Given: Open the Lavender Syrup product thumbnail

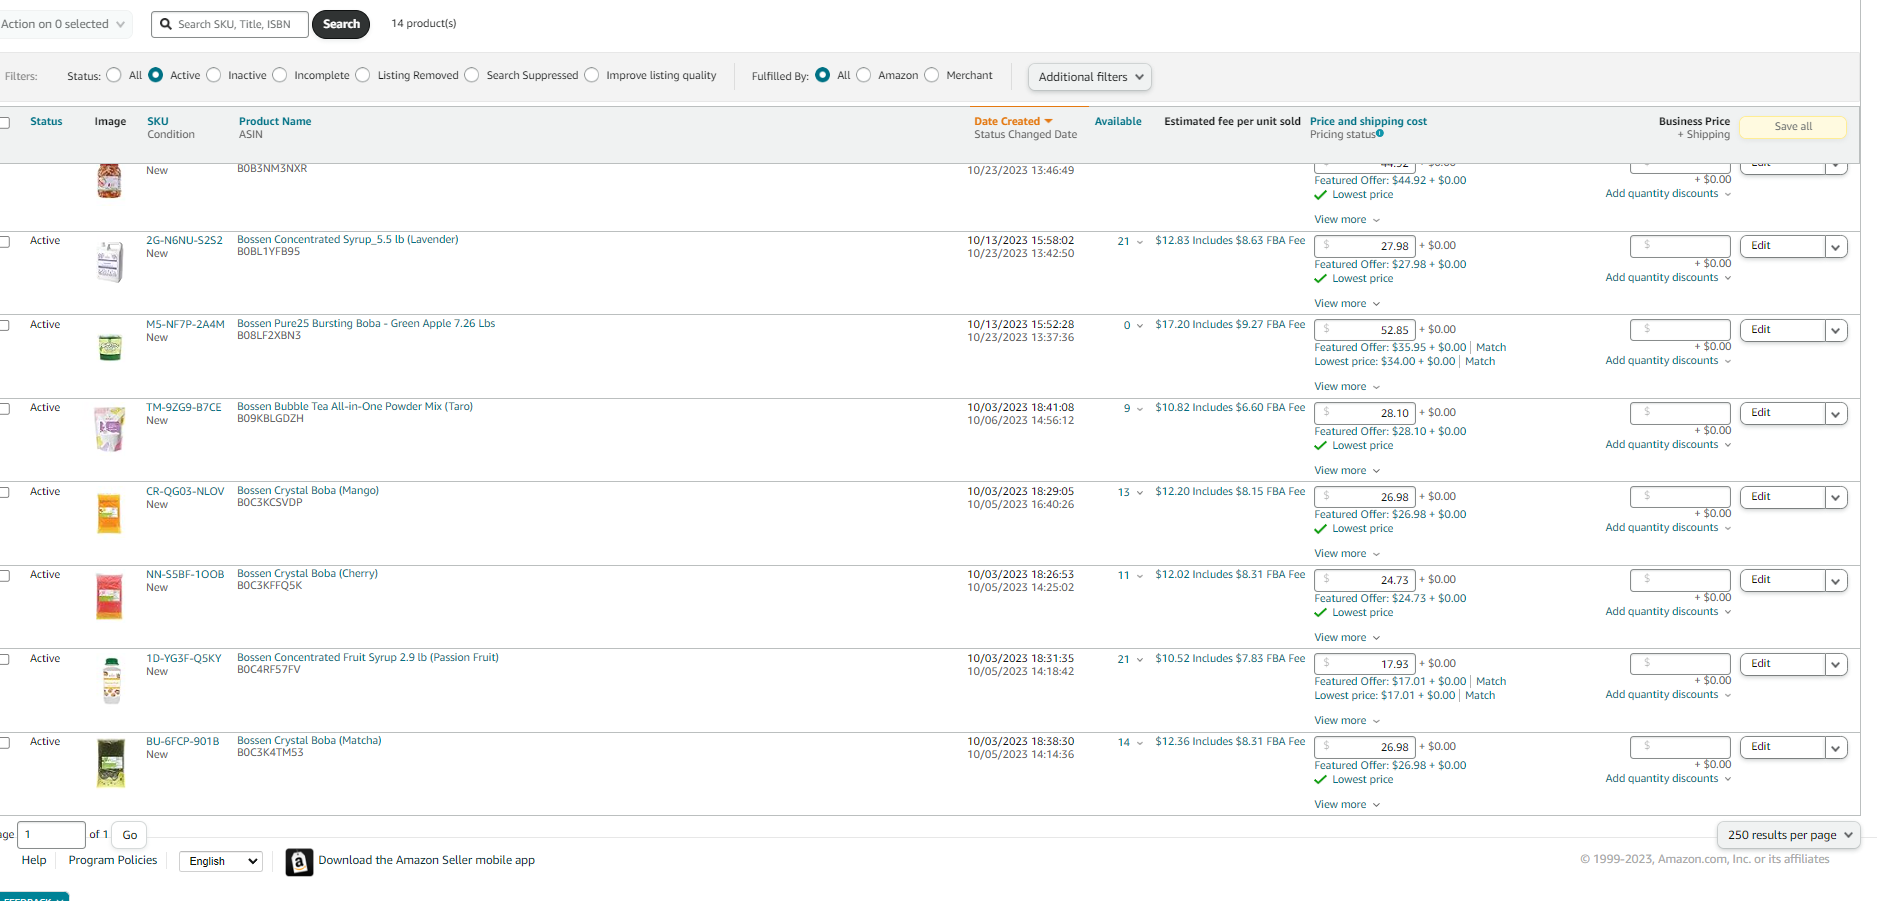Looking at the screenshot, I should 110,261.
